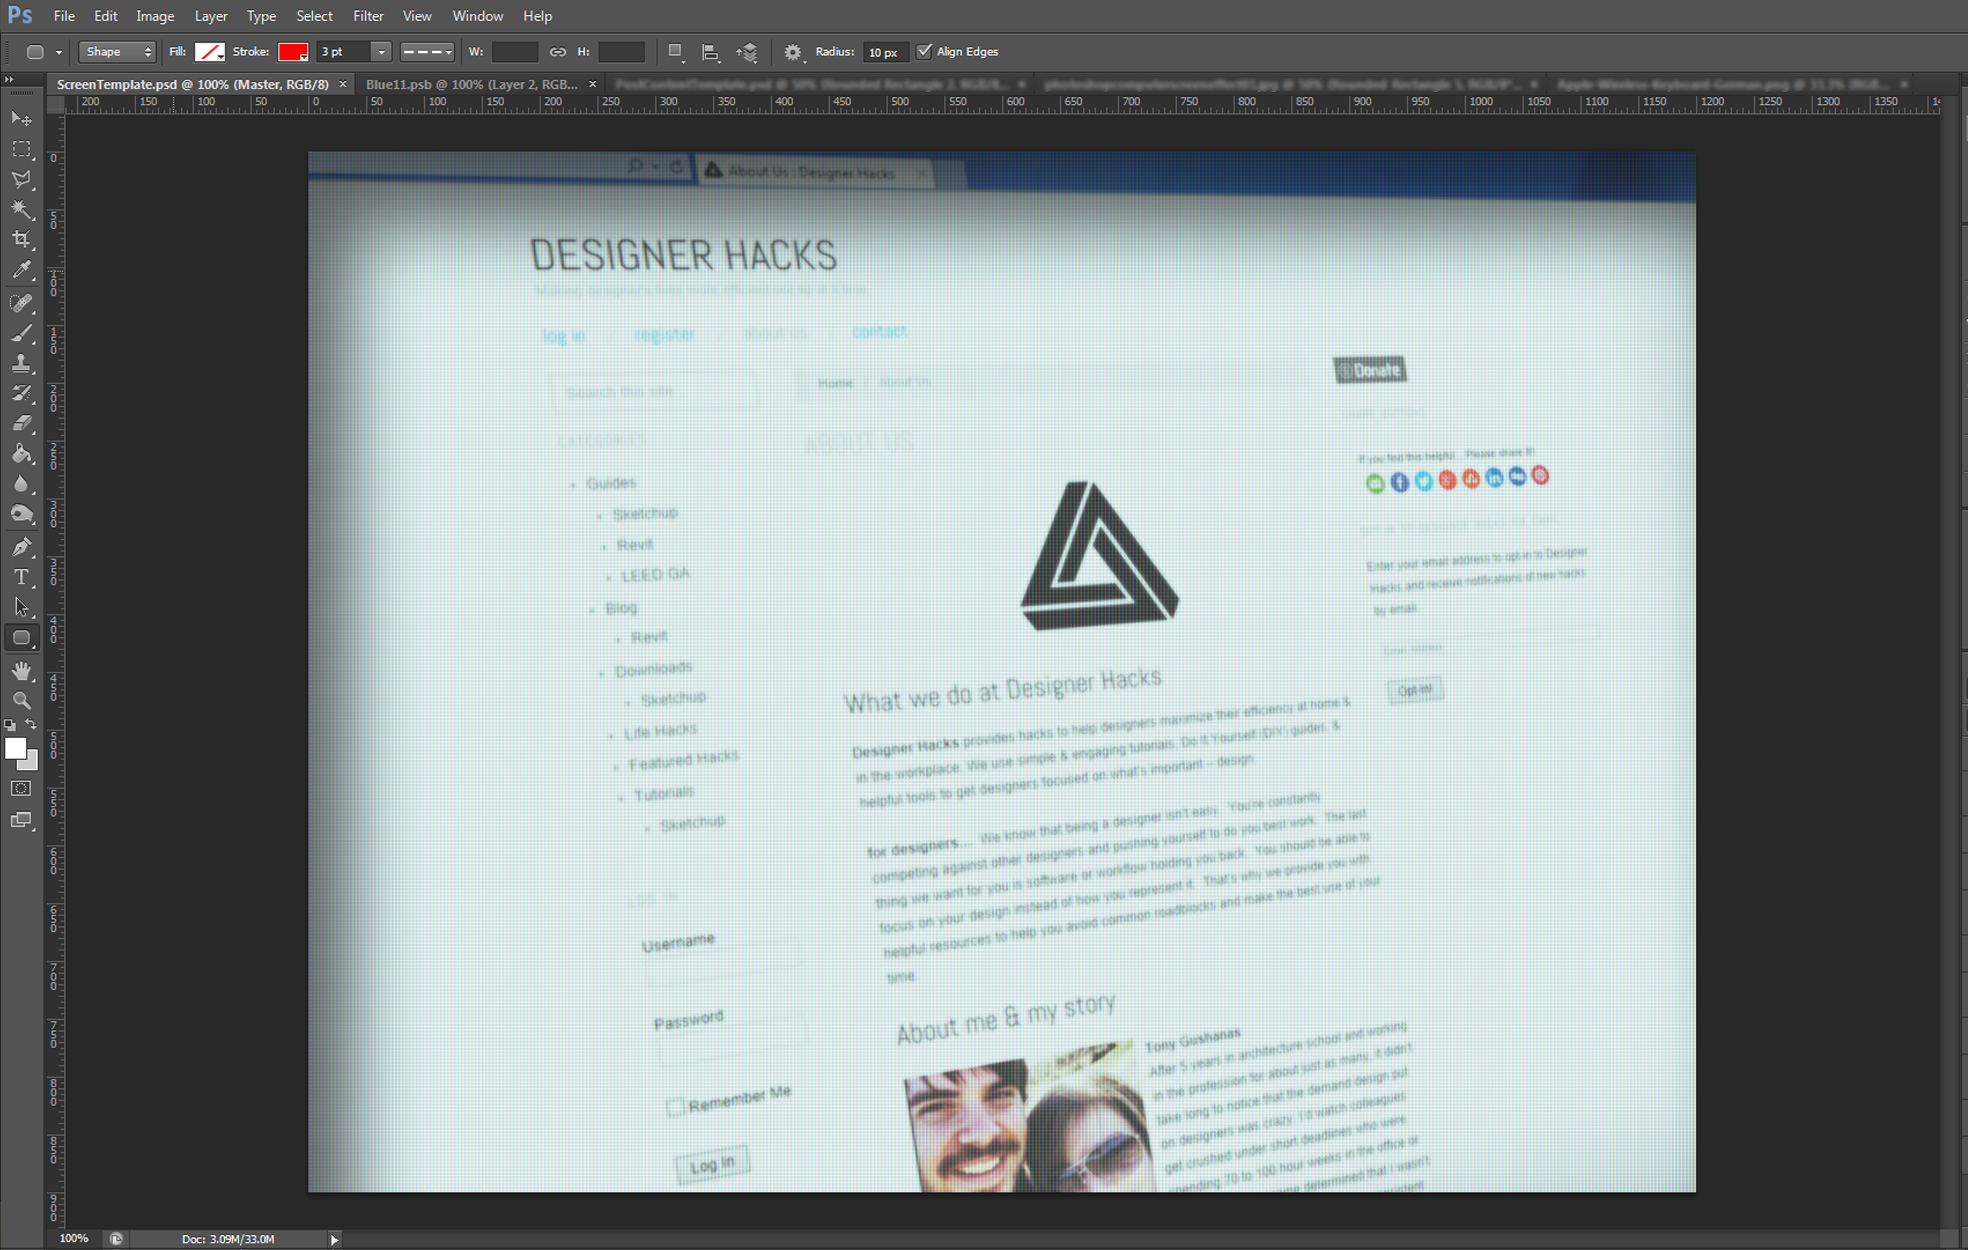The height and width of the screenshot is (1250, 1968).
Task: Select the Zoom magnifier tool
Action: point(21,700)
